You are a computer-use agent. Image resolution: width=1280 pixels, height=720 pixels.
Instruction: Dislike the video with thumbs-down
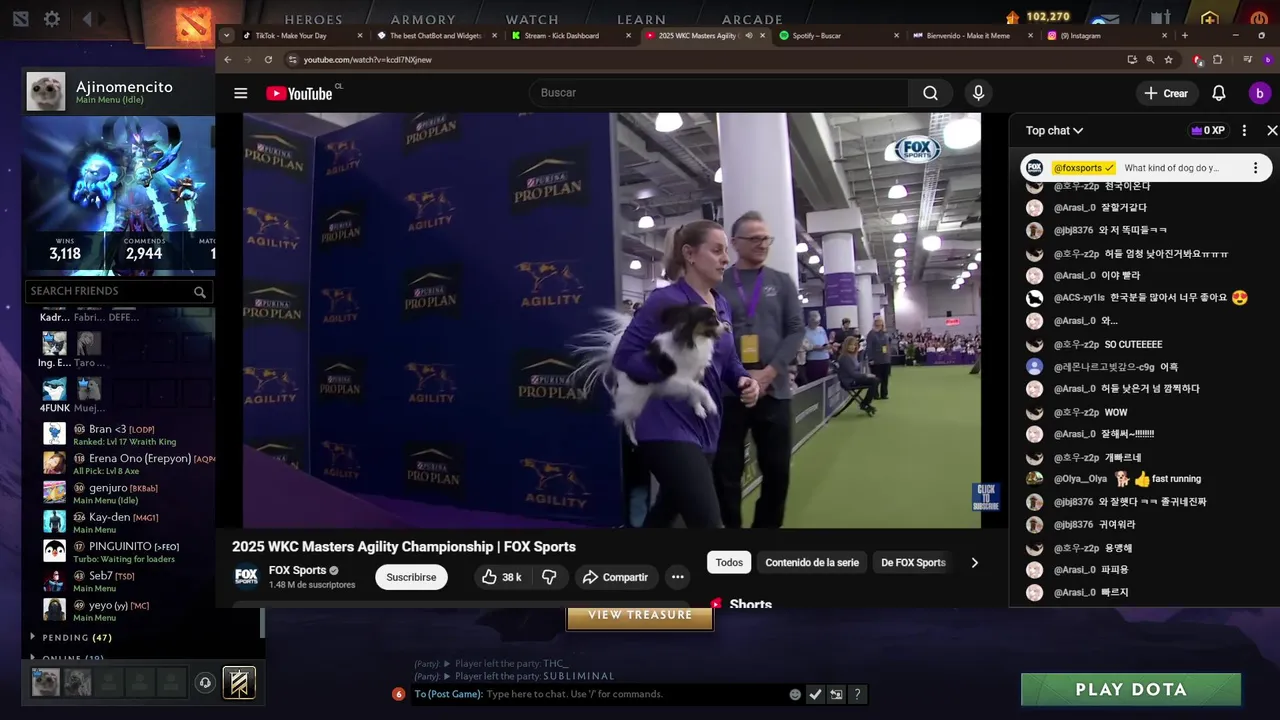point(548,577)
